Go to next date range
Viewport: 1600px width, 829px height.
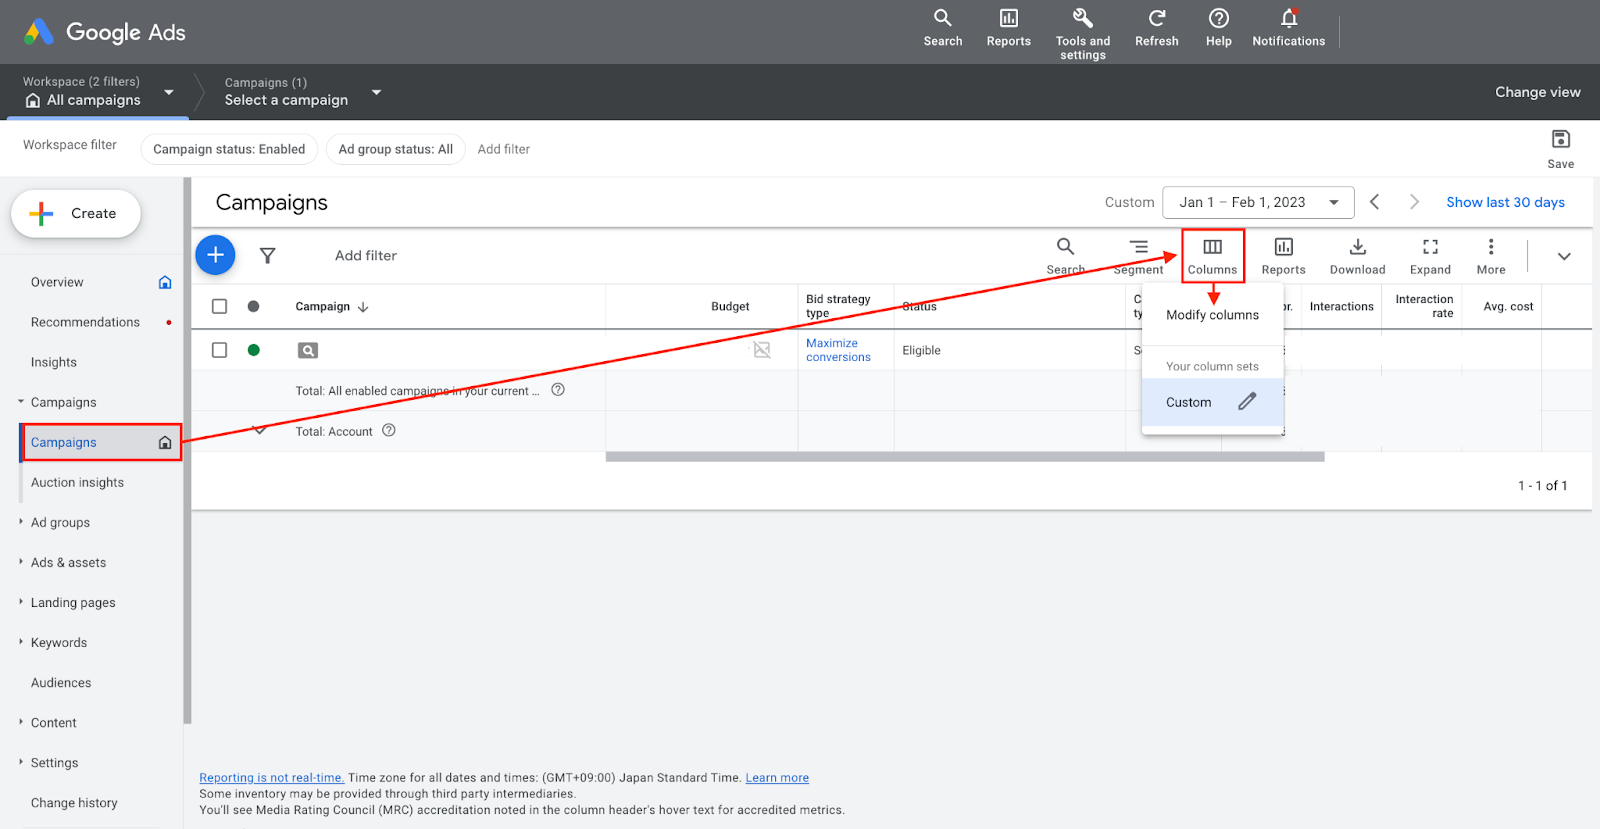1414,202
